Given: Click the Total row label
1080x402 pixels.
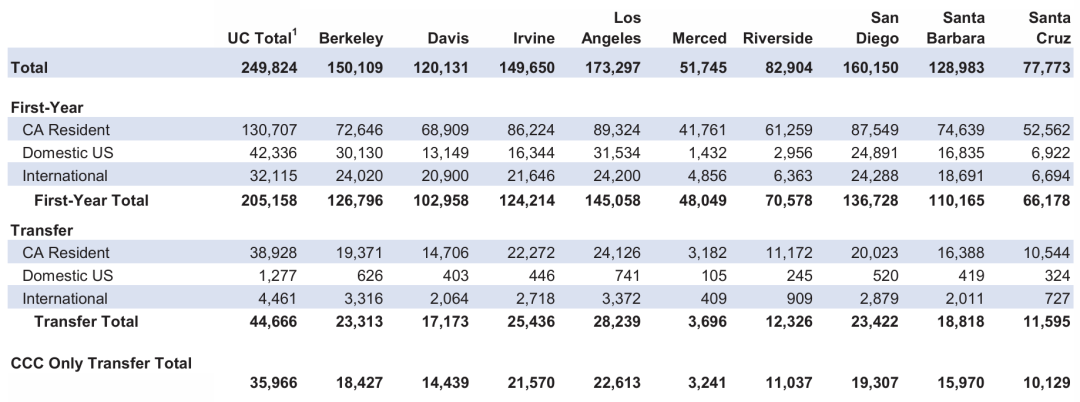Looking at the screenshot, I should point(29,68).
